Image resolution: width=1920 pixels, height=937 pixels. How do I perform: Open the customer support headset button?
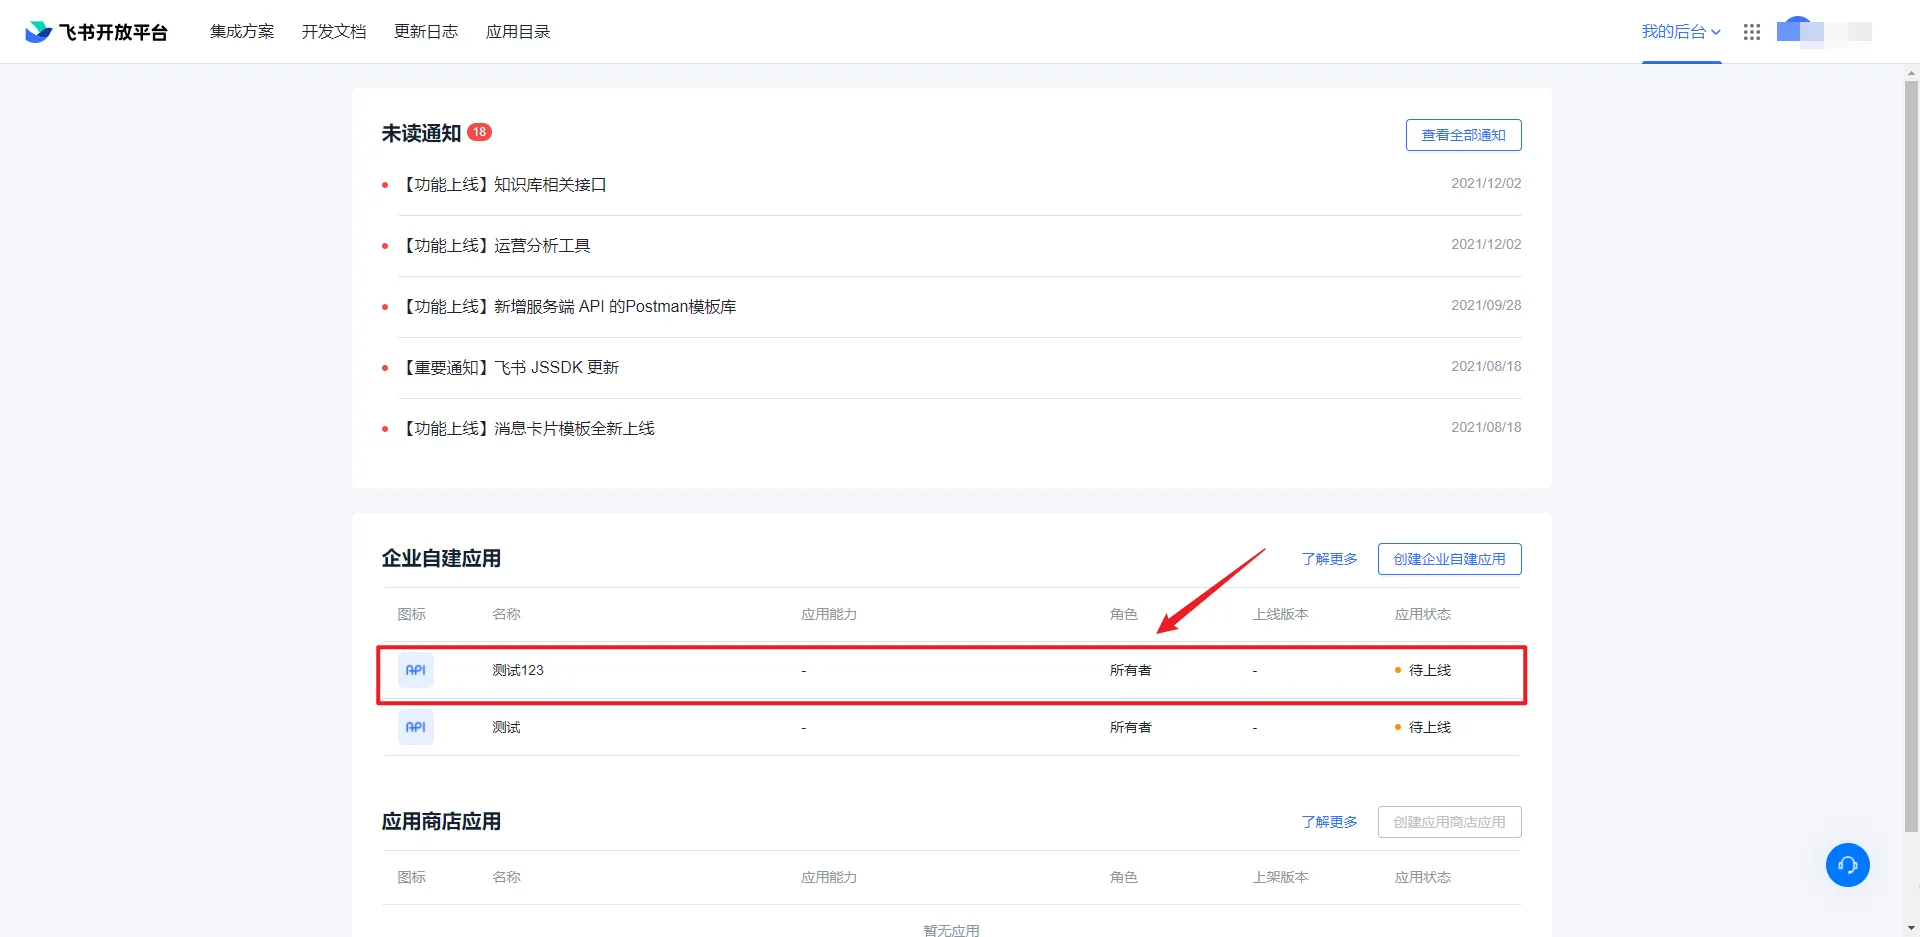click(x=1847, y=865)
